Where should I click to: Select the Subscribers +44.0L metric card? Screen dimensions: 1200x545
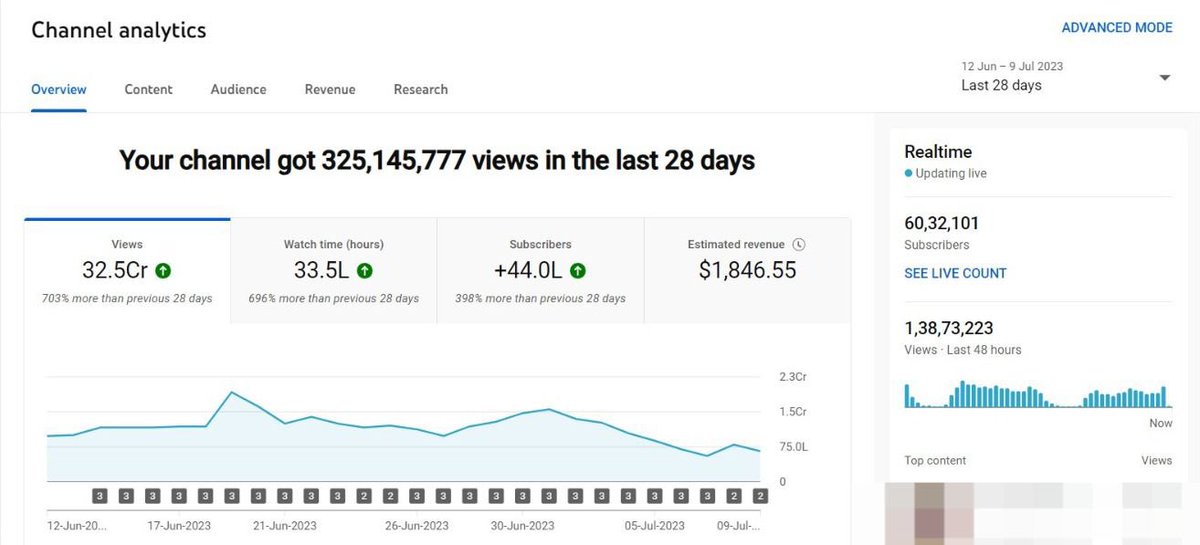[x=540, y=271]
